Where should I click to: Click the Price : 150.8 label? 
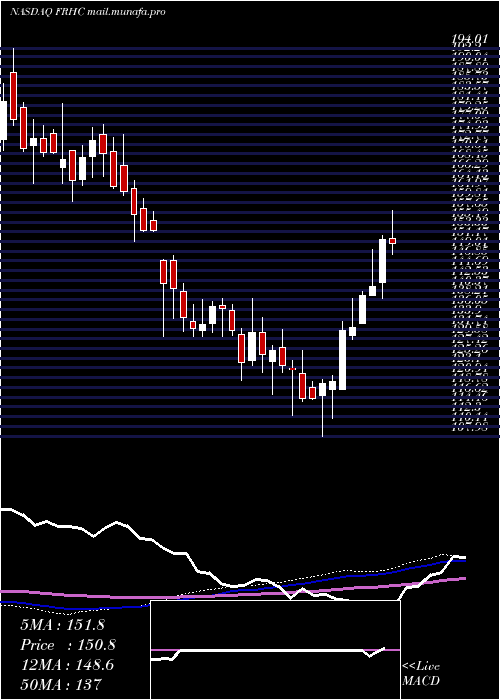coord(68,645)
